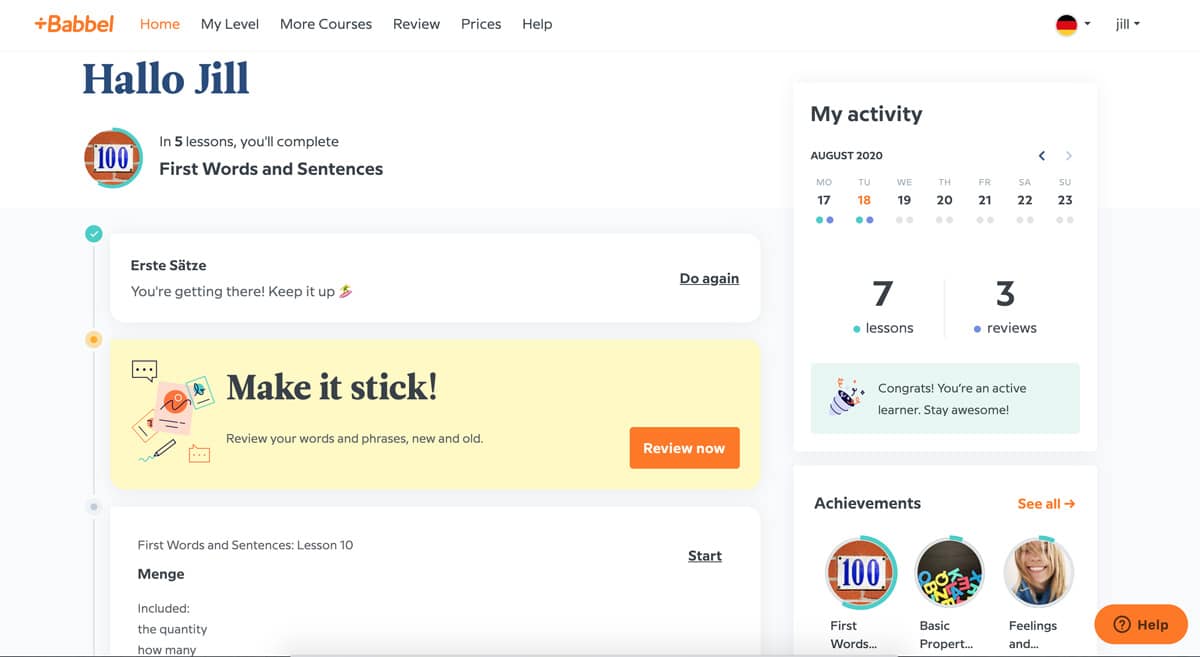Click the orange current step marker
Image resolution: width=1200 pixels, height=657 pixels.
pos(94,340)
